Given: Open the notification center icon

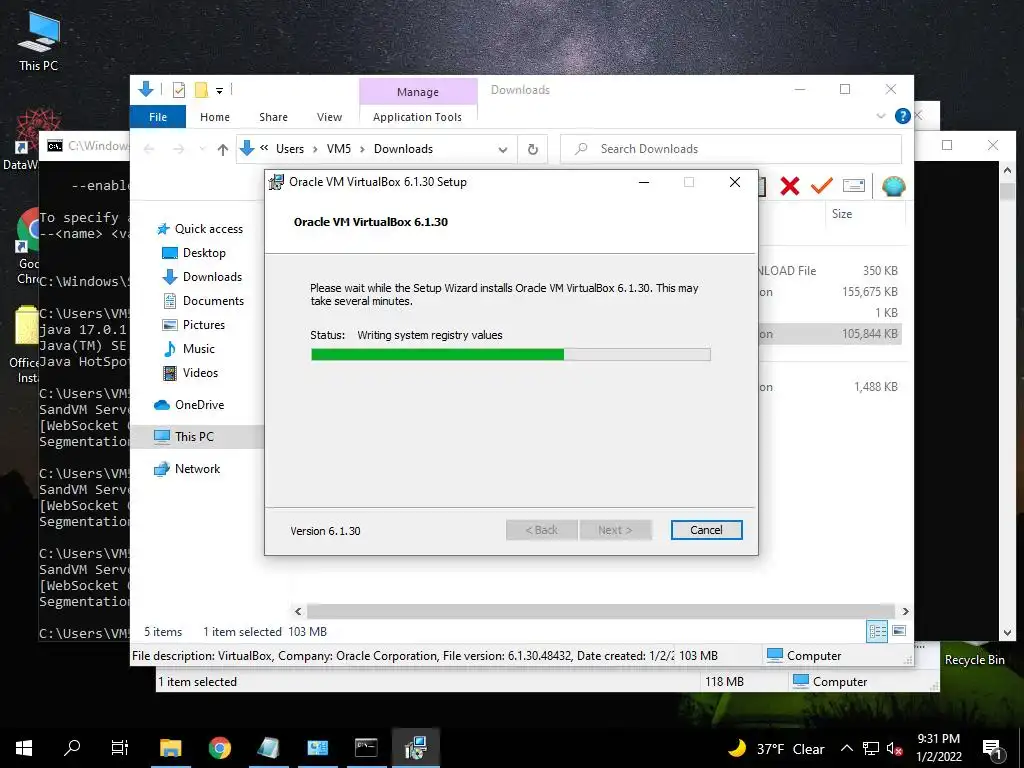Looking at the screenshot, I should tap(993, 749).
